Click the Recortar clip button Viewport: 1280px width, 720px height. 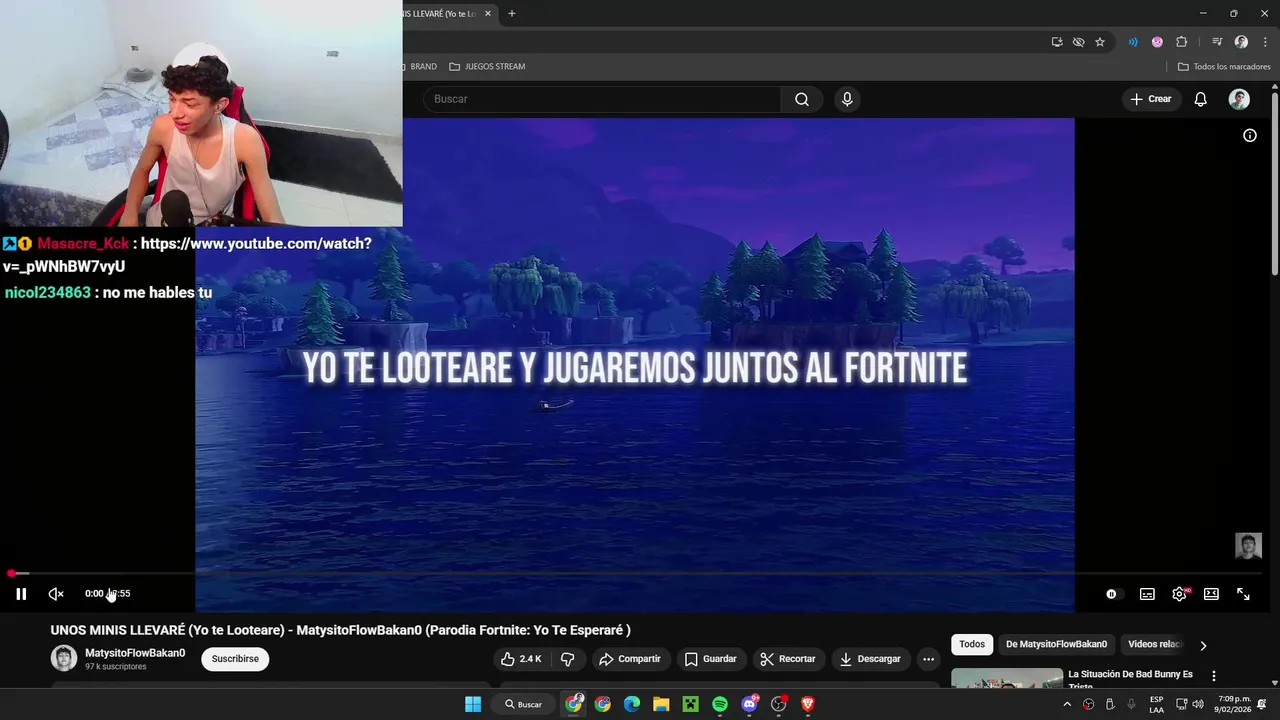[788, 659]
